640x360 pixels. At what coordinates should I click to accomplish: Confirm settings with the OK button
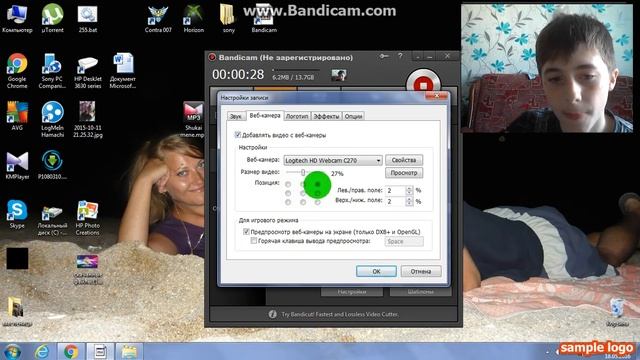point(376,271)
